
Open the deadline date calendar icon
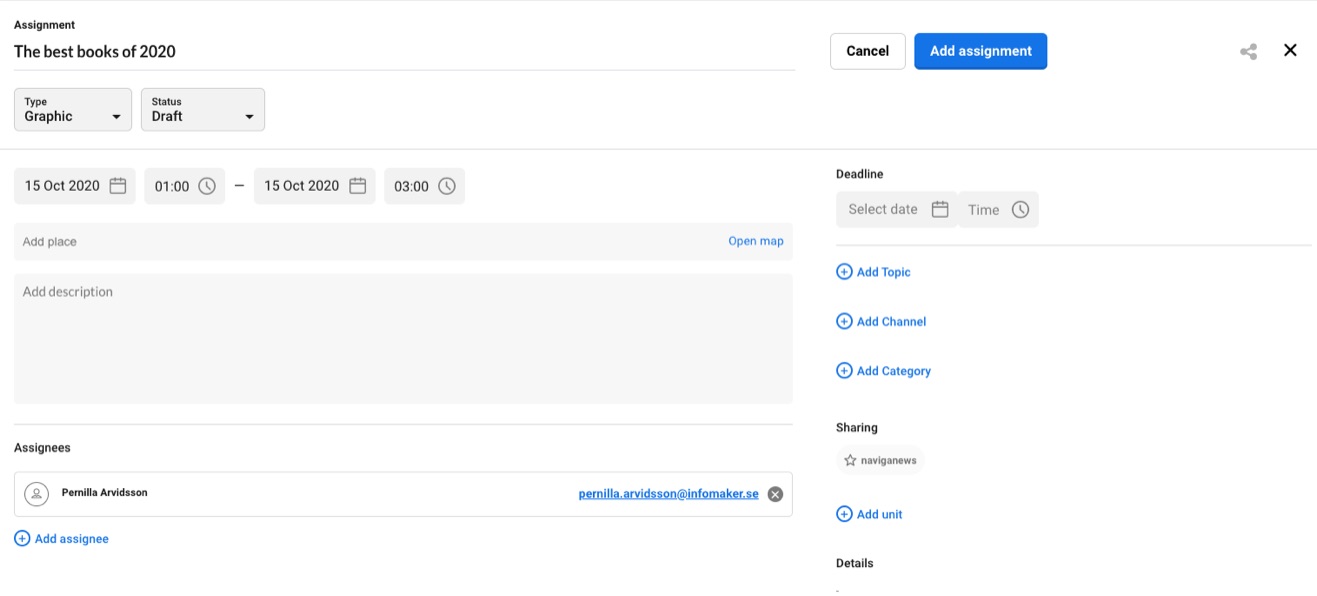pos(939,209)
